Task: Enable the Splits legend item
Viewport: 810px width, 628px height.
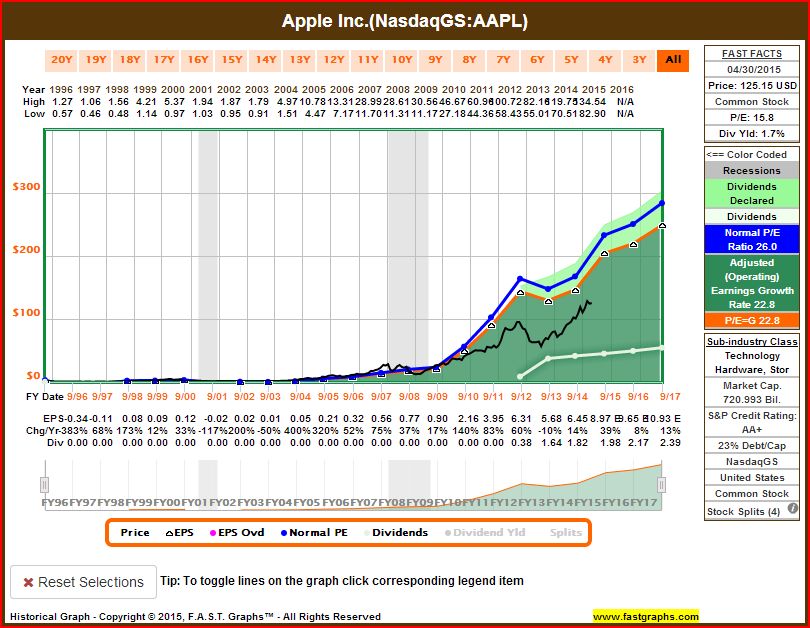Action: [566, 532]
